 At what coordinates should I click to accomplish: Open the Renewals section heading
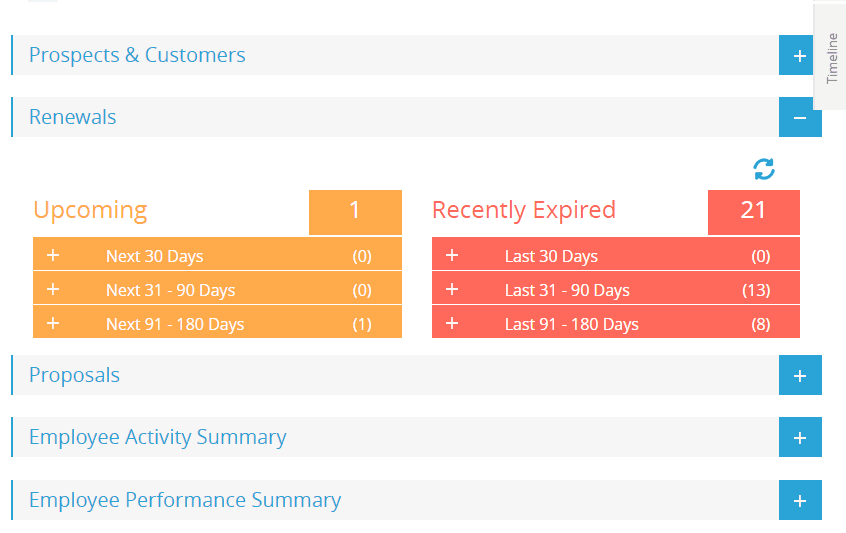[x=73, y=117]
